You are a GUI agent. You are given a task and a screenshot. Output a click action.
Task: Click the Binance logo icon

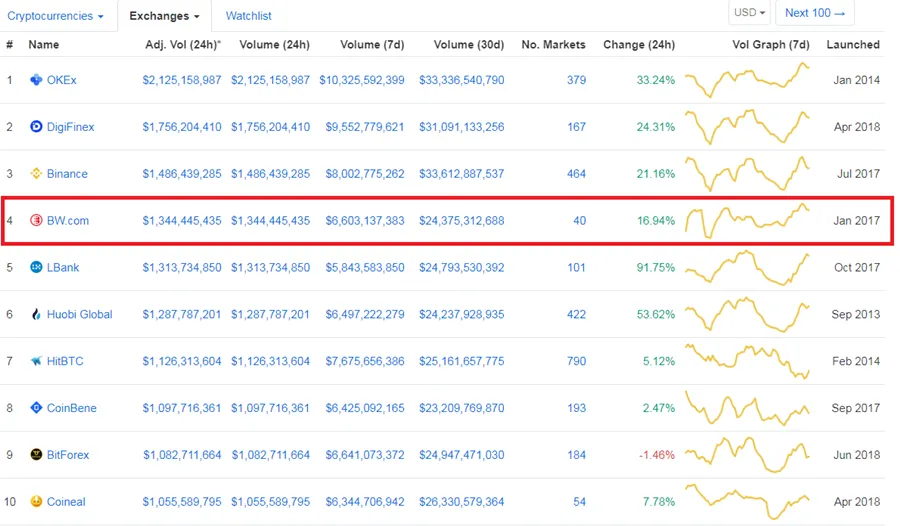pyautogui.click(x=36, y=173)
